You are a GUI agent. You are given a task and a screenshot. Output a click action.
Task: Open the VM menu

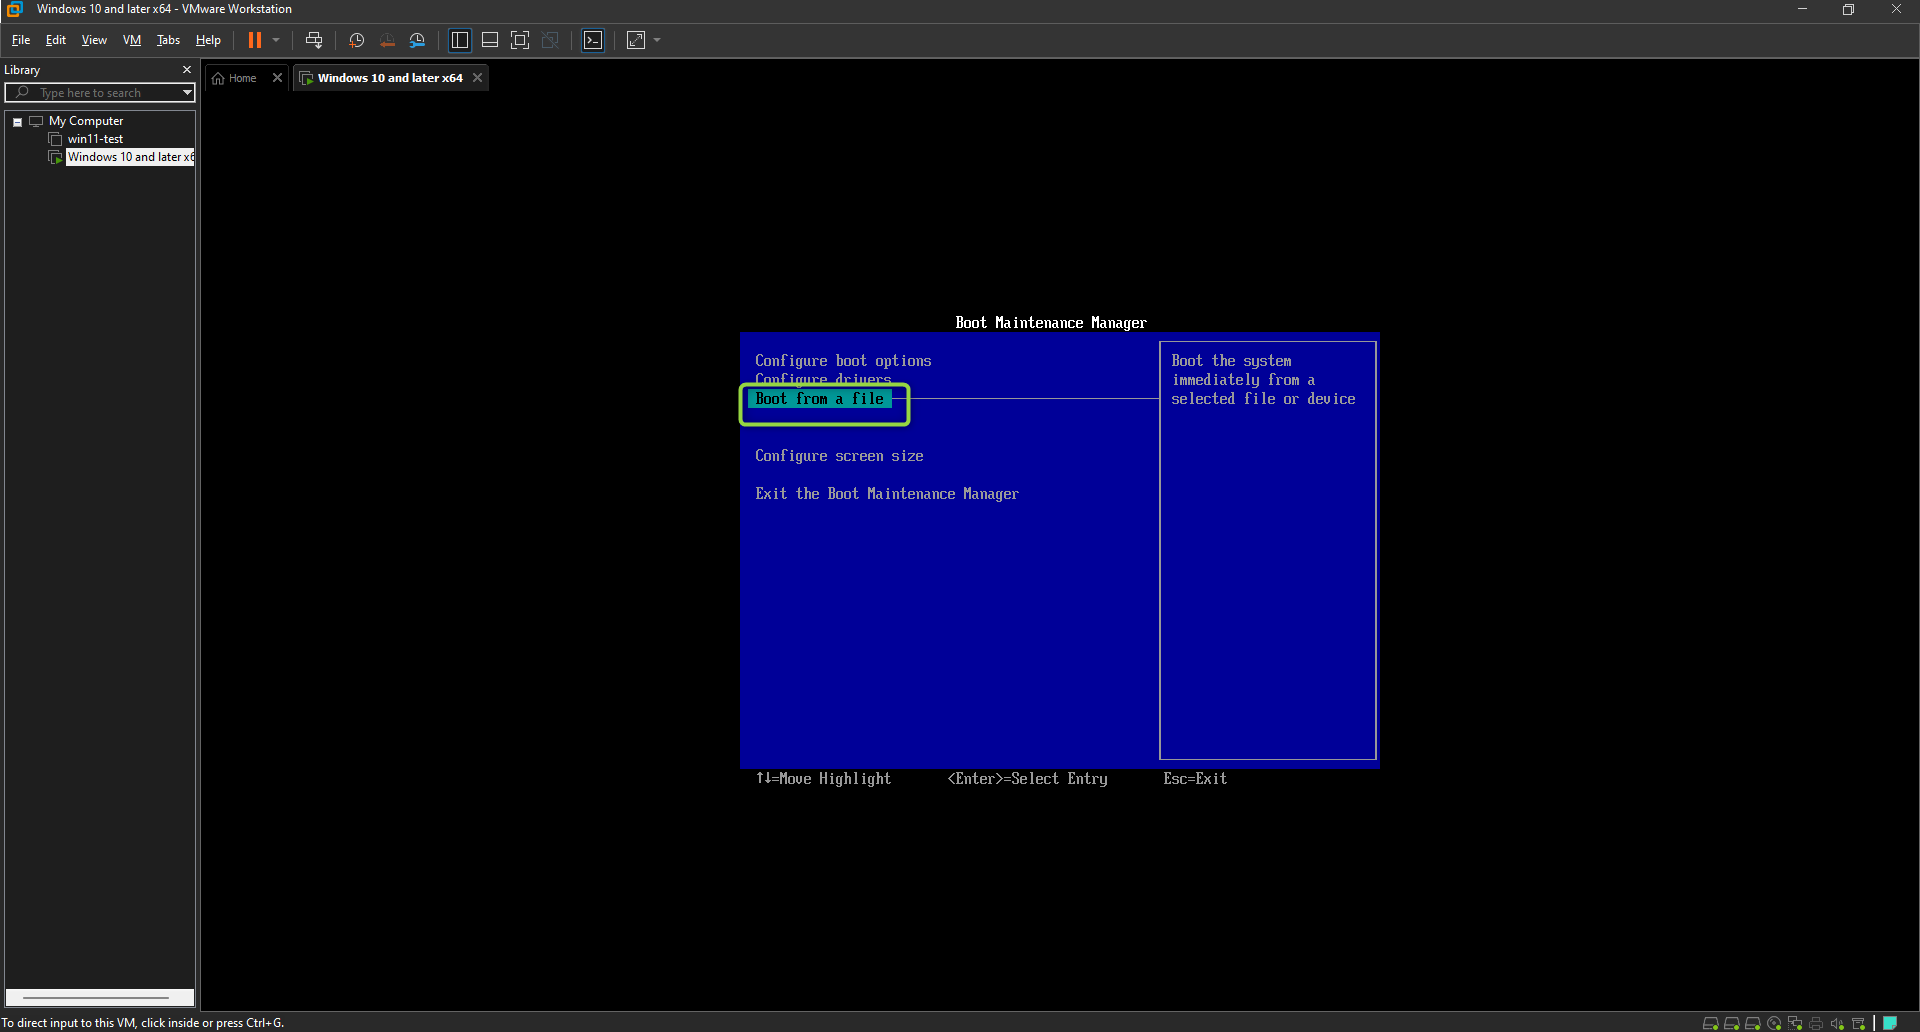click(x=131, y=40)
